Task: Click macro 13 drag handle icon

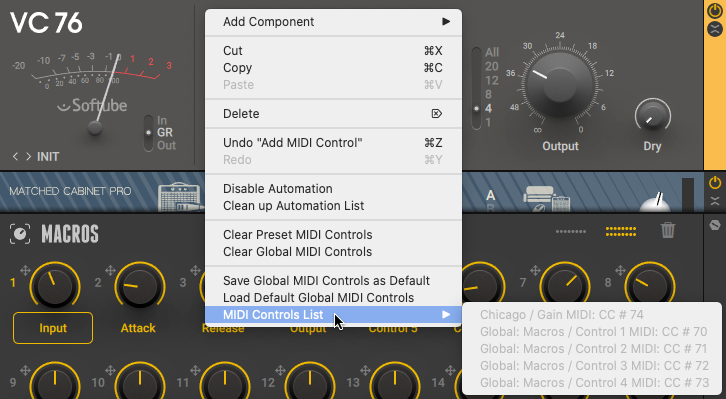Action: (365, 370)
